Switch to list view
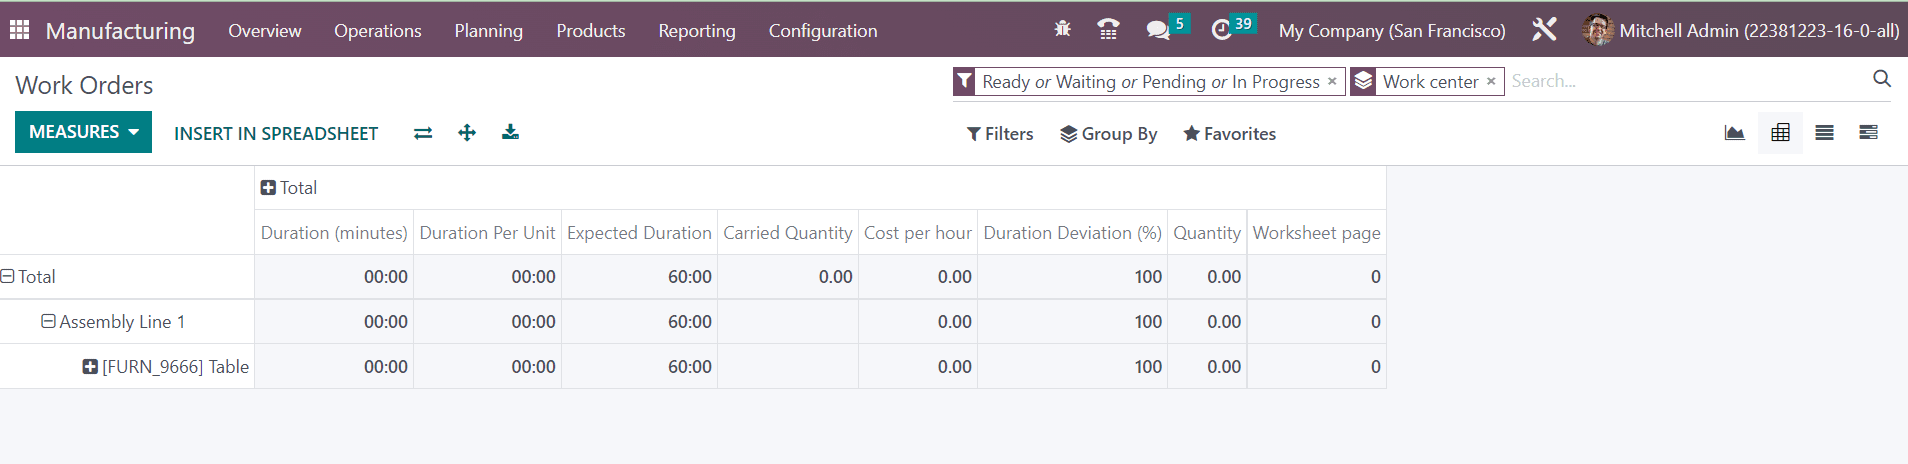 pyautogui.click(x=1824, y=133)
